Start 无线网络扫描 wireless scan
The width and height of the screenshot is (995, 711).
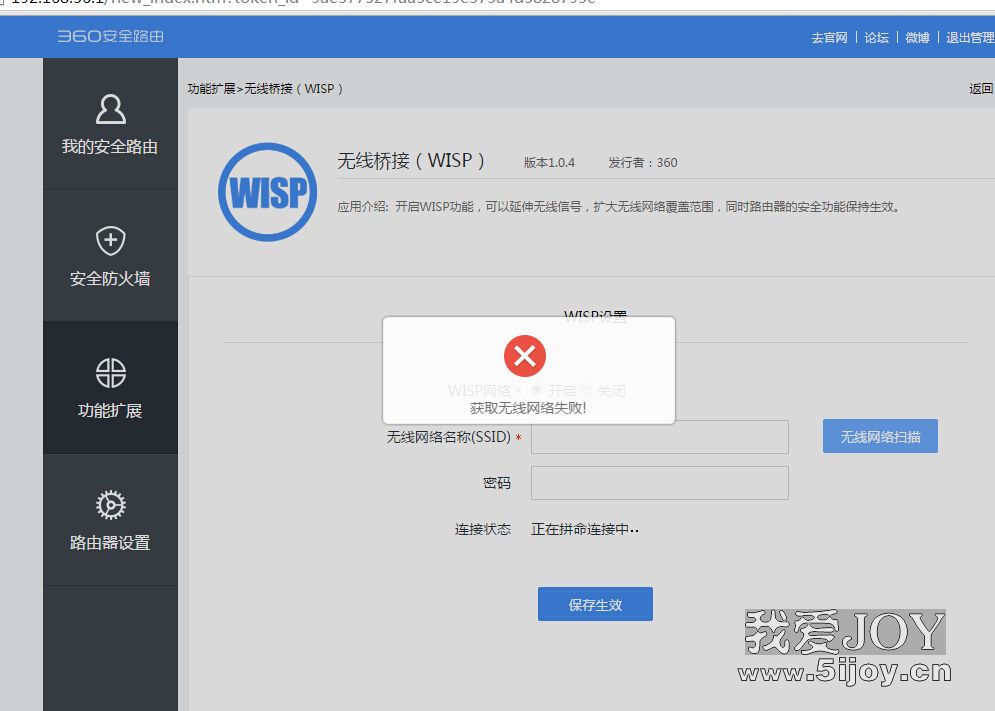pyautogui.click(x=880, y=436)
